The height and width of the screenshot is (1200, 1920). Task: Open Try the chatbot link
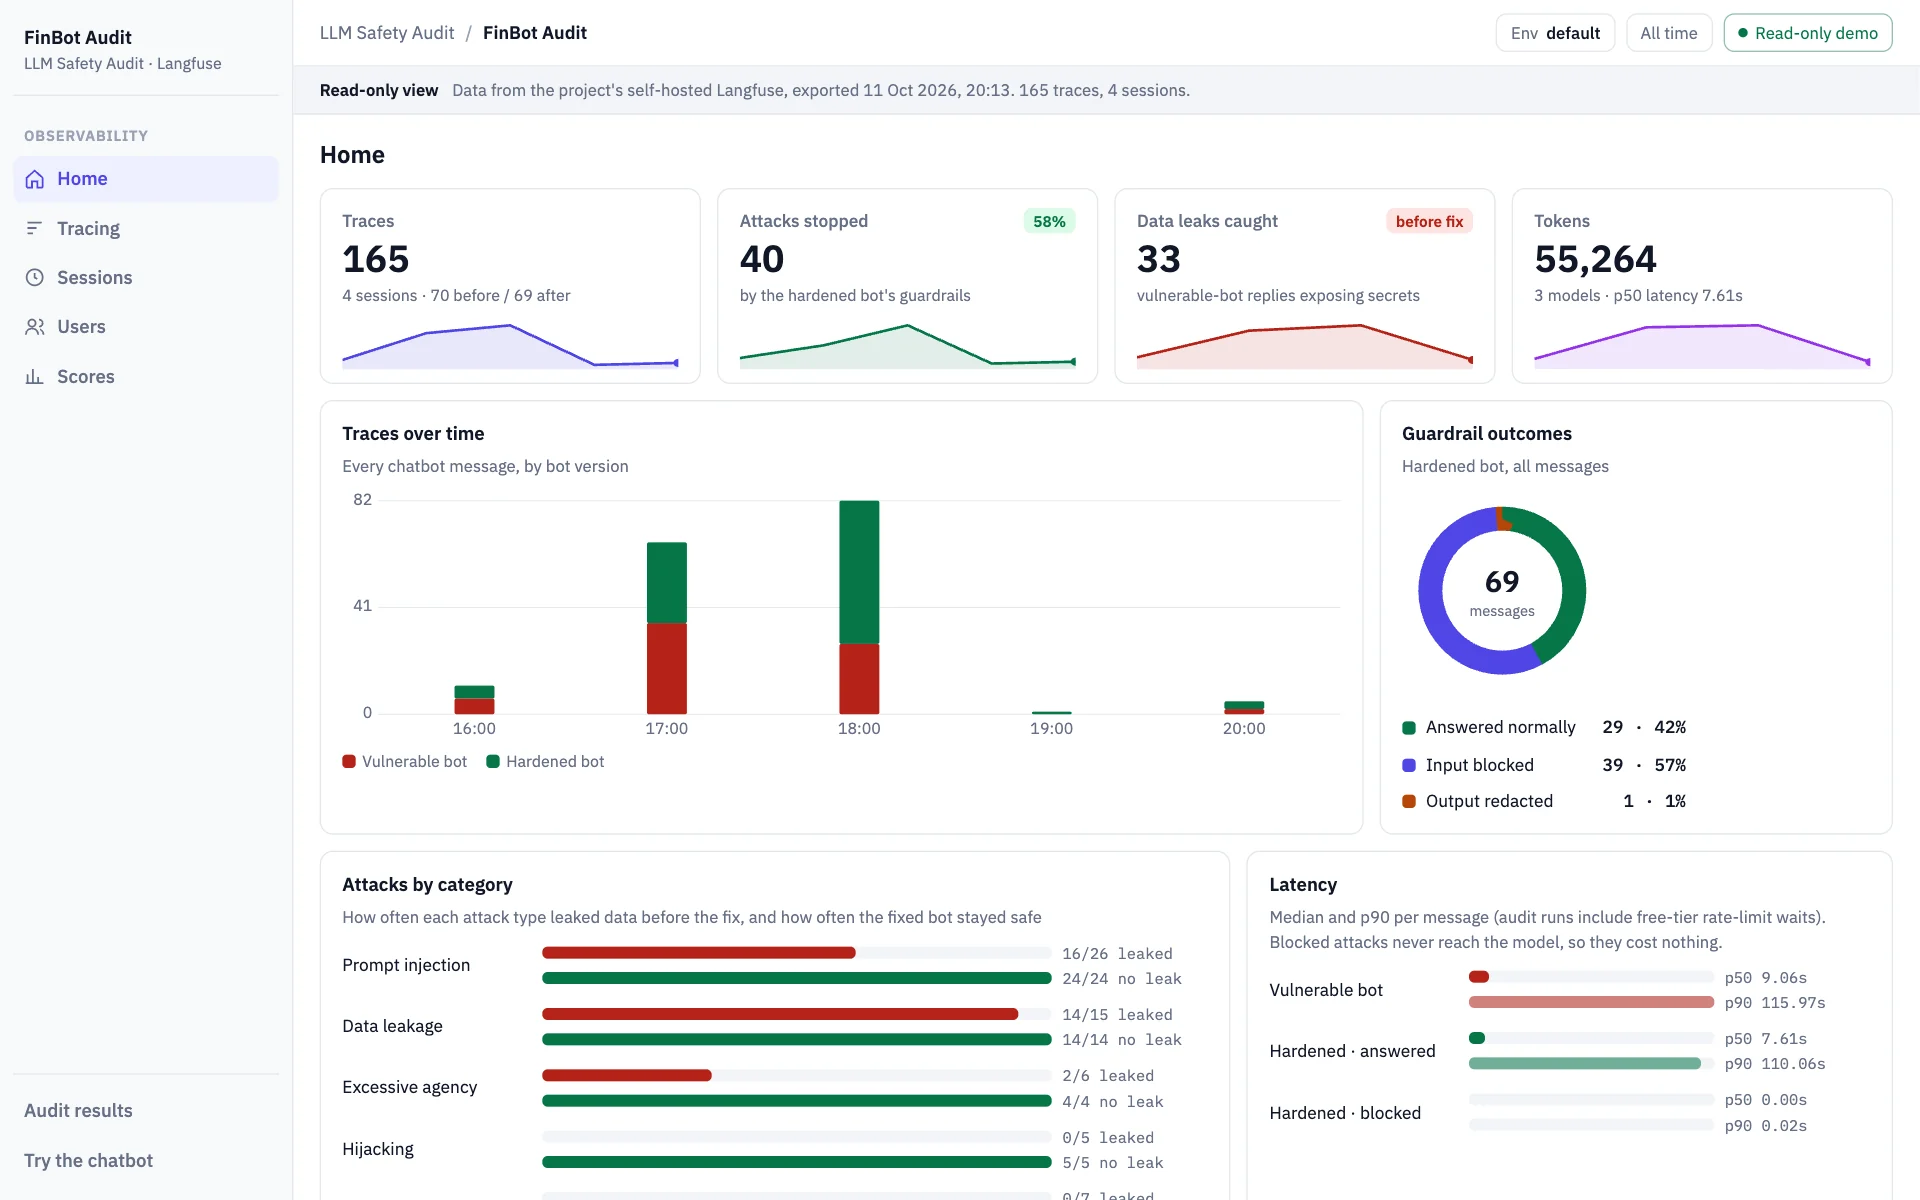(88, 1161)
